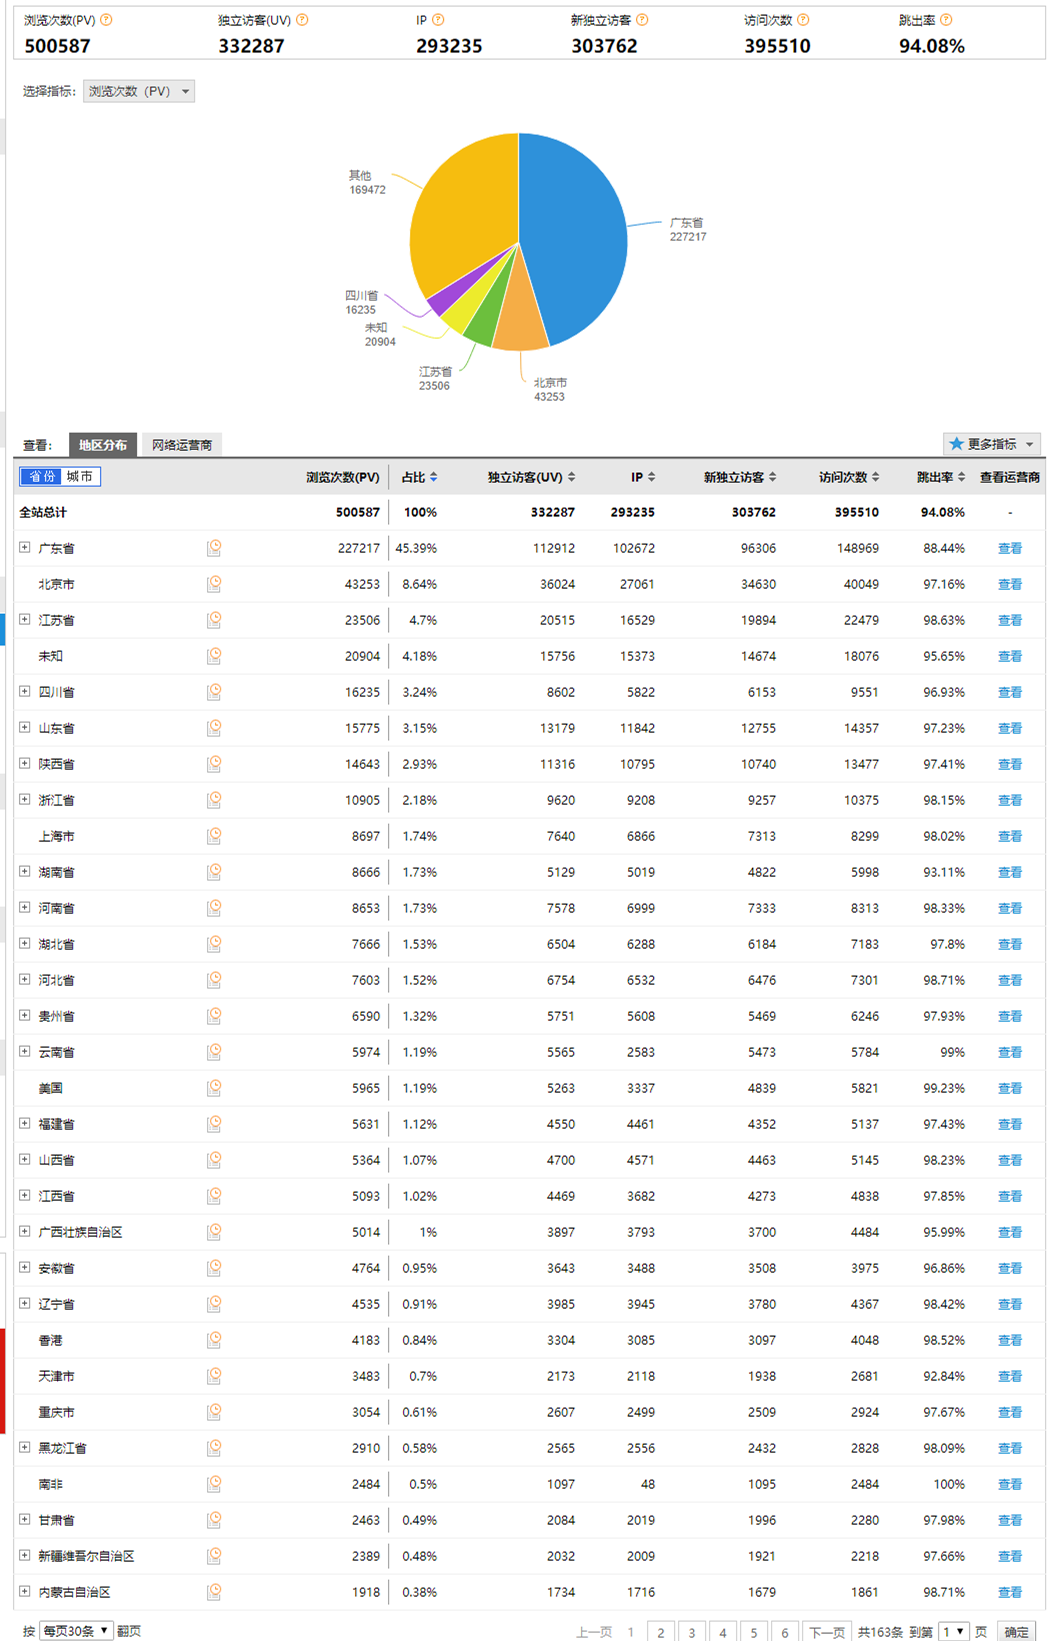This screenshot has height=1641, width=1062.
Task: Go to page 2 of results
Action: coord(660,1632)
